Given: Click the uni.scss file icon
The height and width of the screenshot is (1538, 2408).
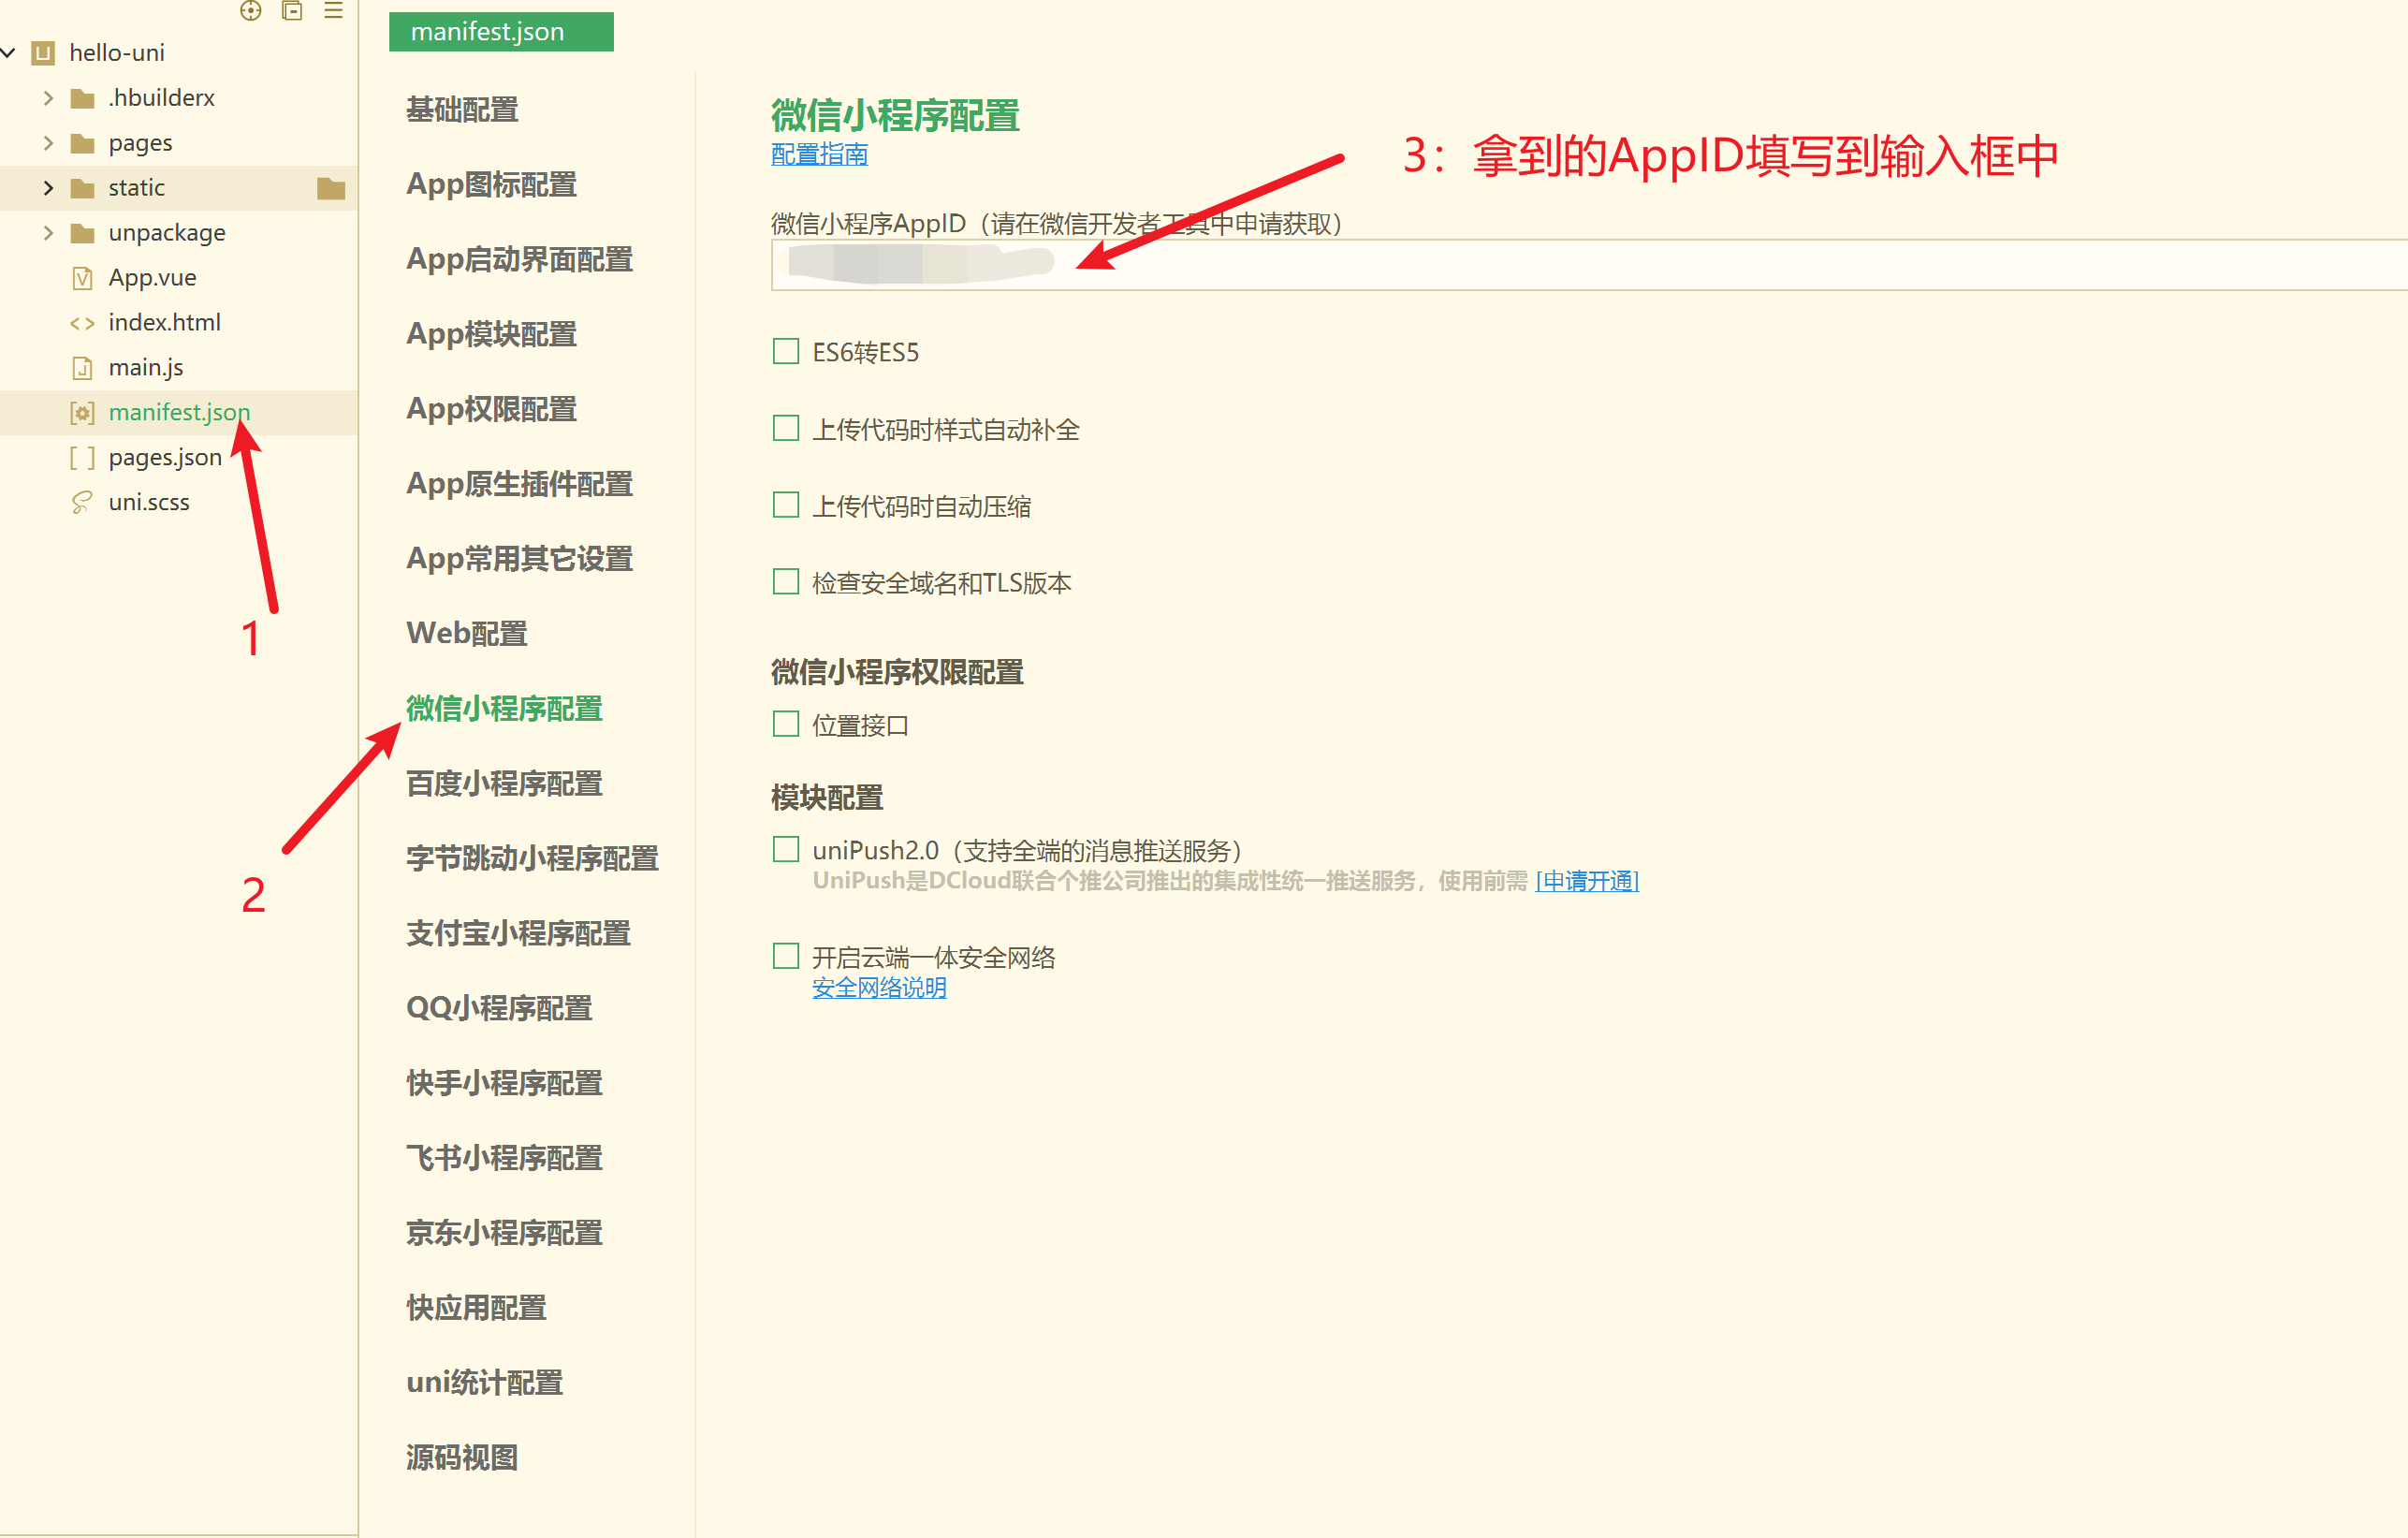Looking at the screenshot, I should pos(82,502).
